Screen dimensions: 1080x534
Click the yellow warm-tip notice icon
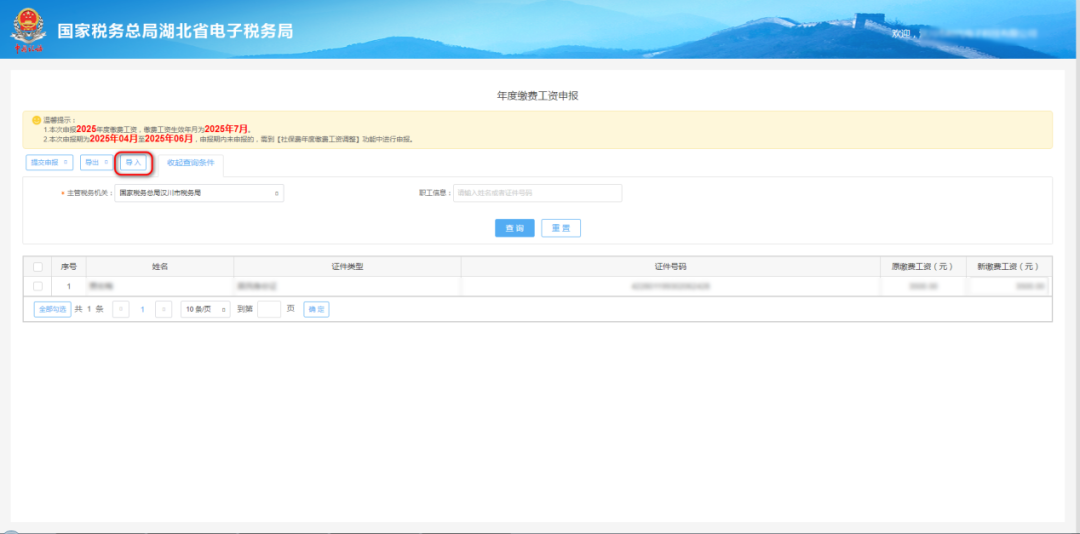(x=35, y=119)
